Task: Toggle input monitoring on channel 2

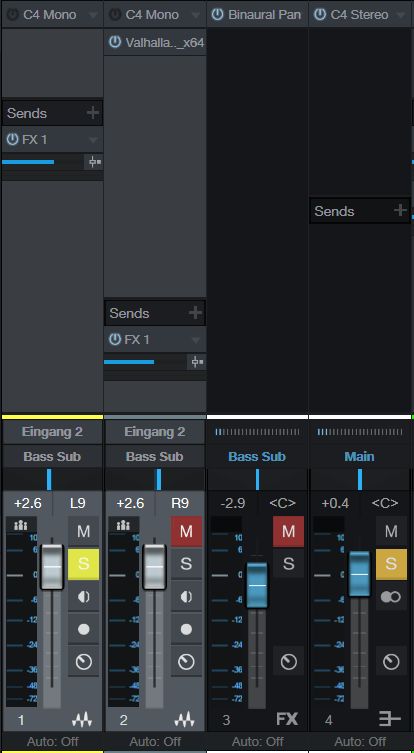Action: click(186, 596)
